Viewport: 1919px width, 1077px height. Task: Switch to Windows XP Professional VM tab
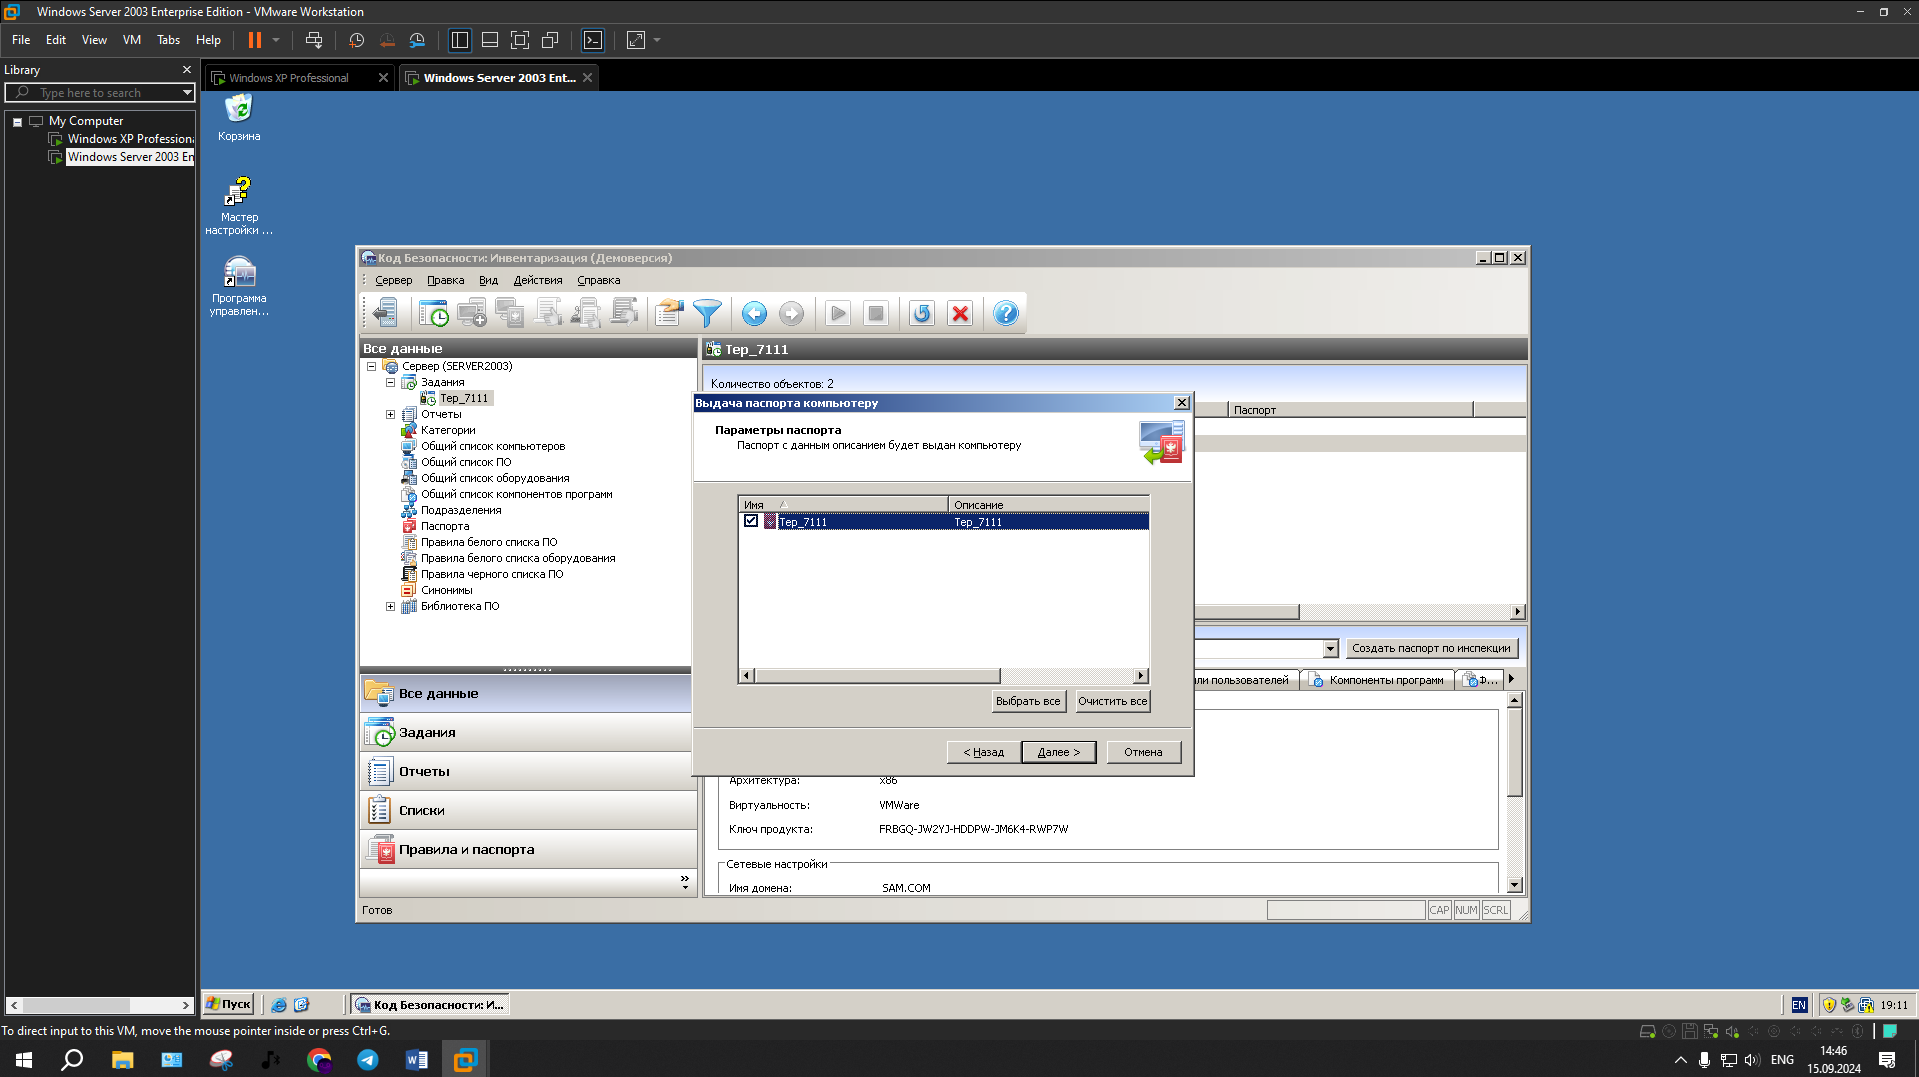coord(297,78)
